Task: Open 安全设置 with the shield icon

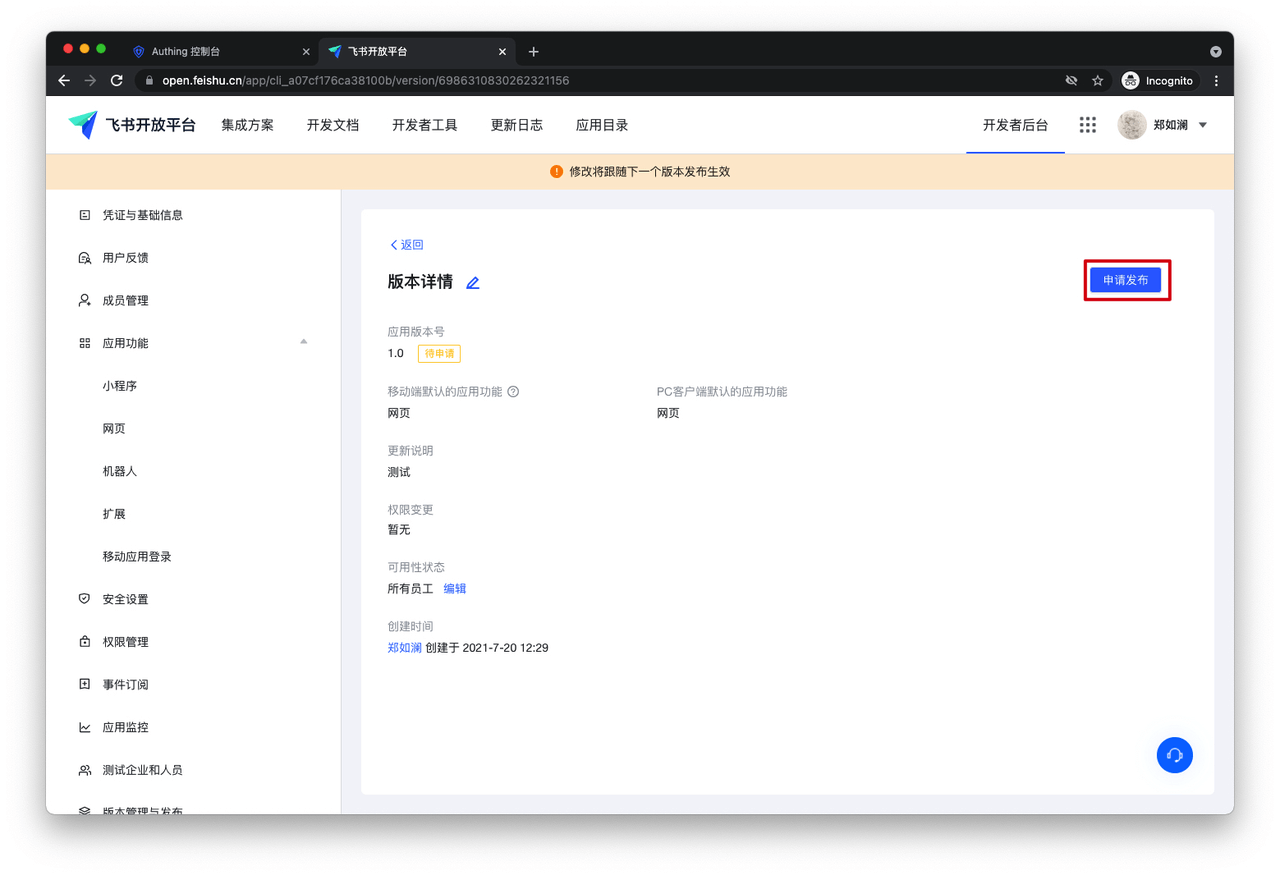Action: [125, 599]
